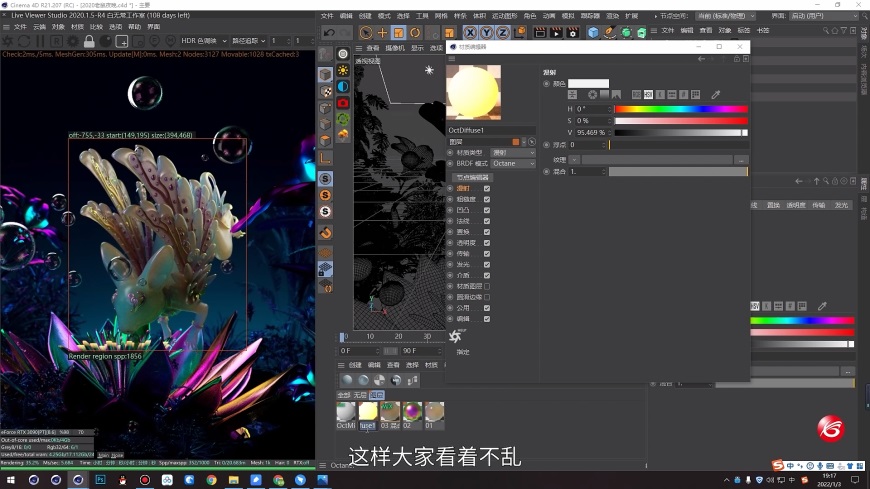The image size is (870, 489).
Task: Open the 材质 menu in Live Viewer
Action: click(77, 27)
